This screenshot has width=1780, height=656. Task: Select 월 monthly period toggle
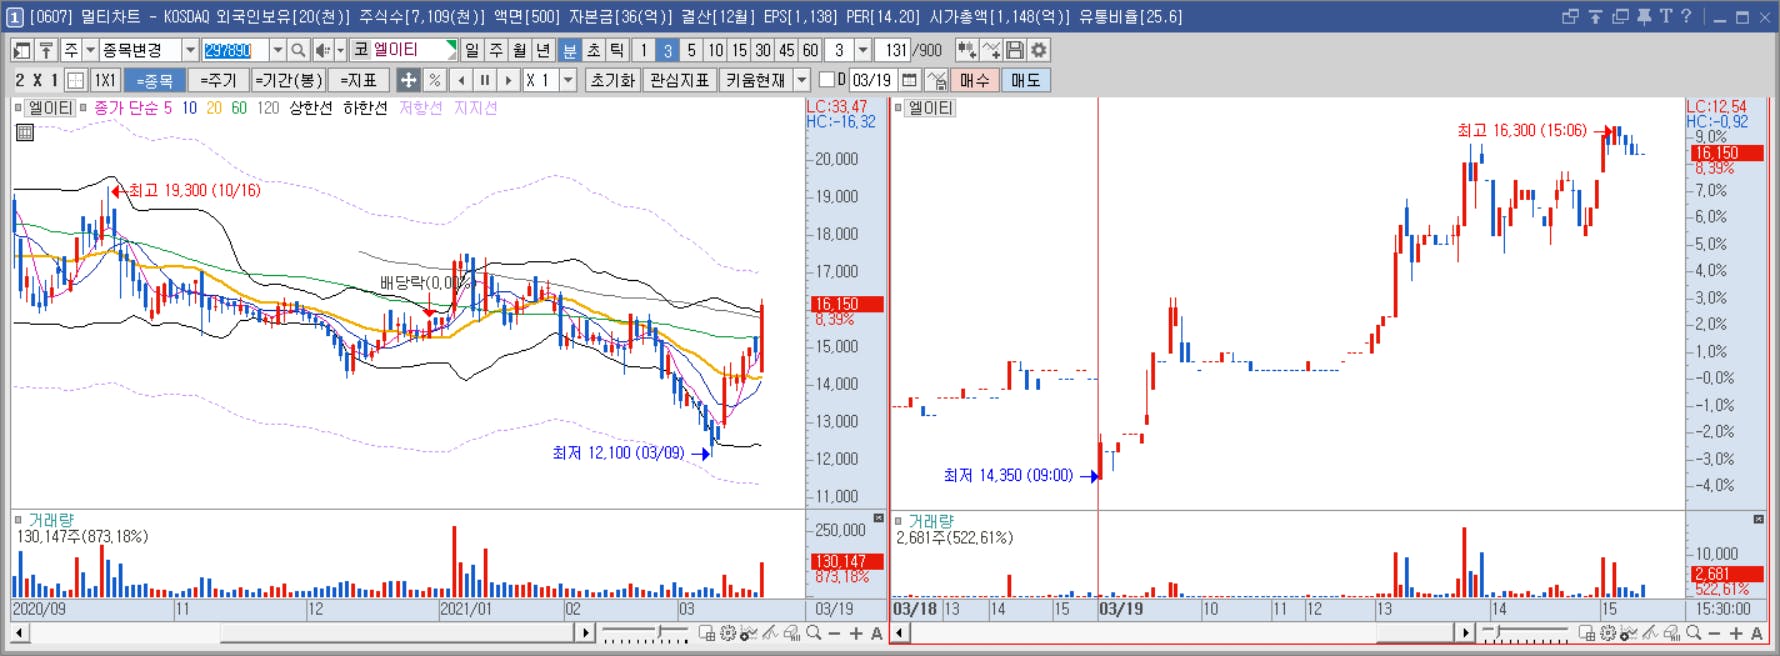click(520, 50)
